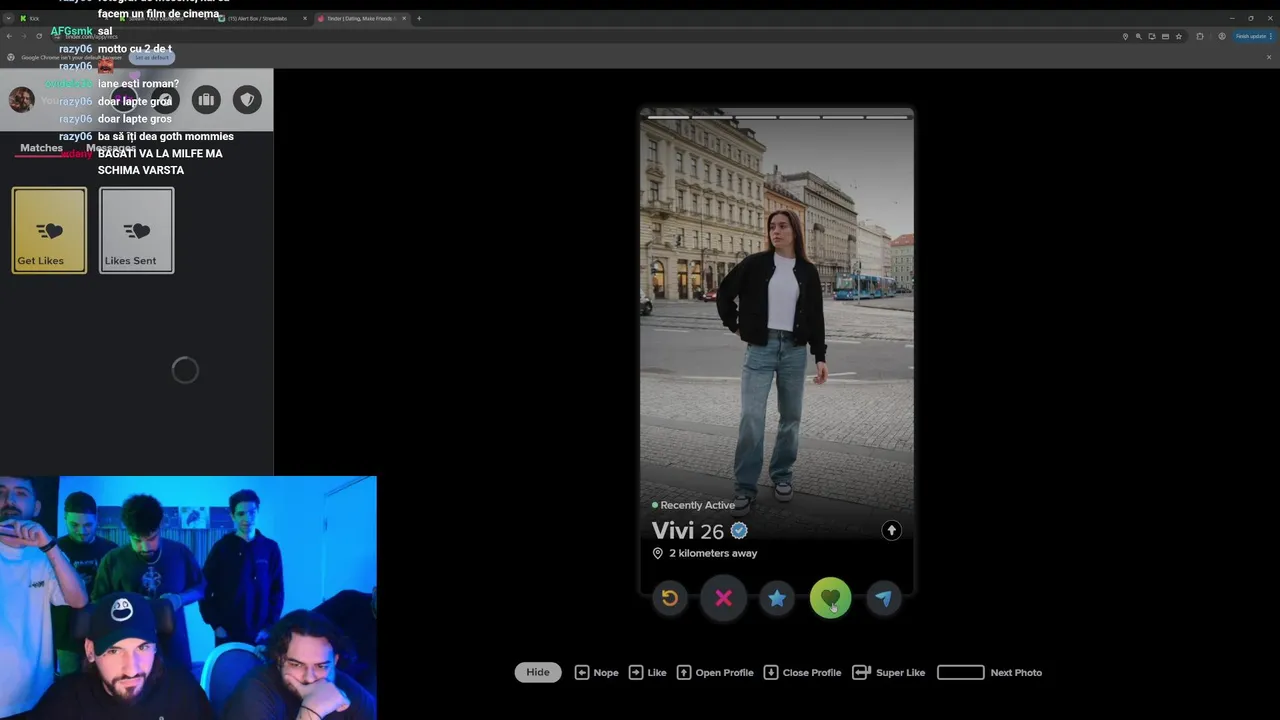Viewport: 1280px width, 720px height.
Task: Click the browser back arrow
Action: (9, 36)
